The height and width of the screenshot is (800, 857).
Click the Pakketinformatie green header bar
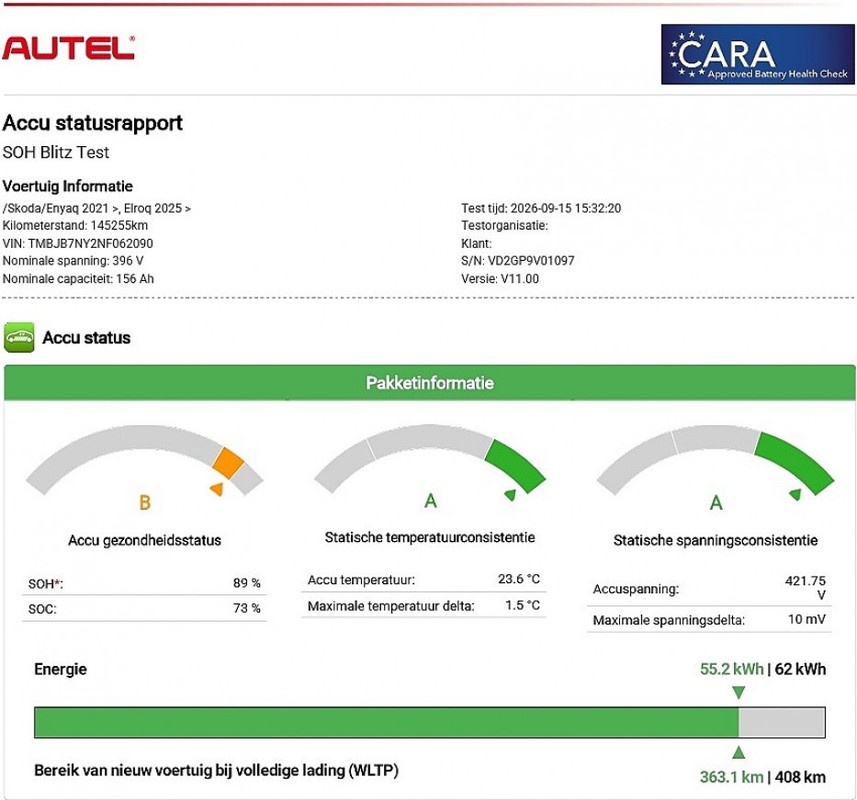click(430, 383)
